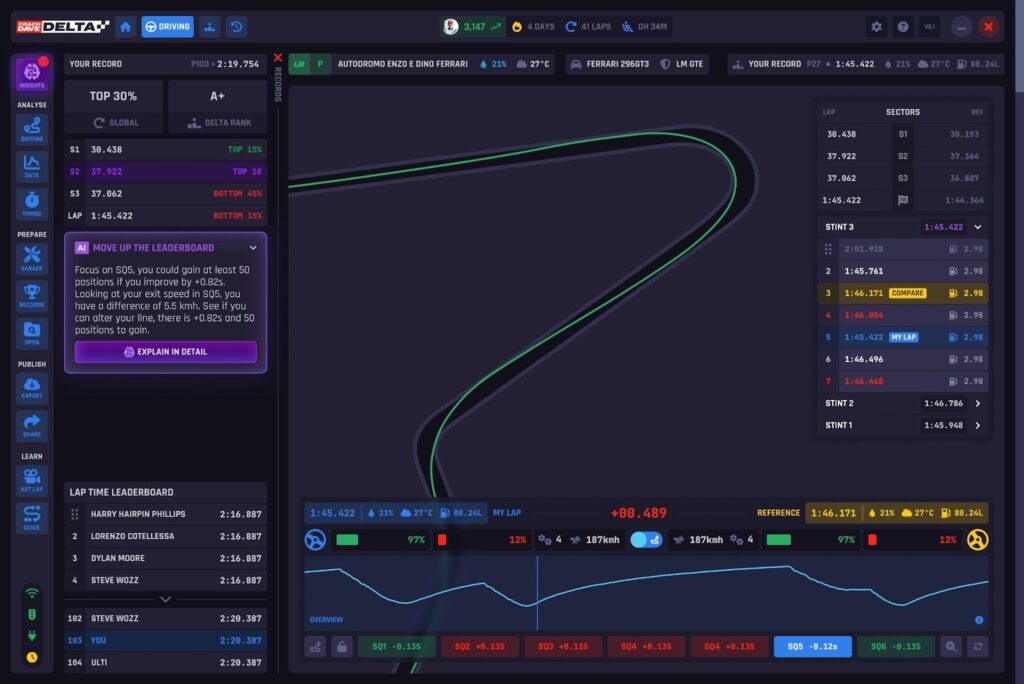Toggle the lap comparison switch between speeds
This screenshot has width=1024, height=684.
pos(646,540)
